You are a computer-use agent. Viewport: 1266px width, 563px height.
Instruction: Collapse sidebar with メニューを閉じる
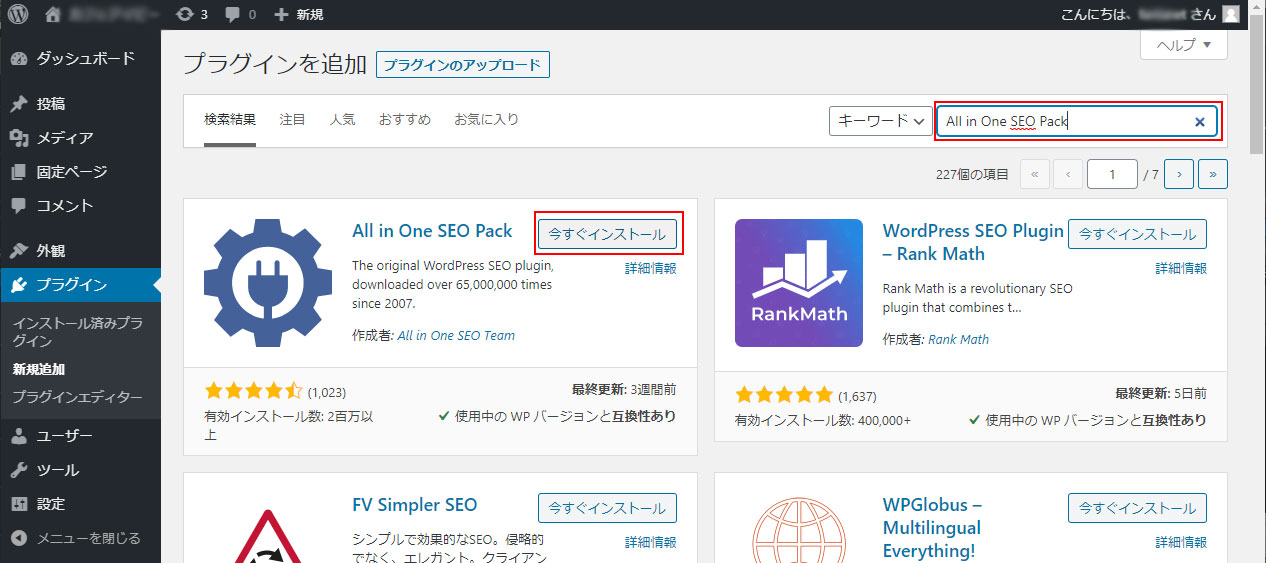tap(80, 538)
